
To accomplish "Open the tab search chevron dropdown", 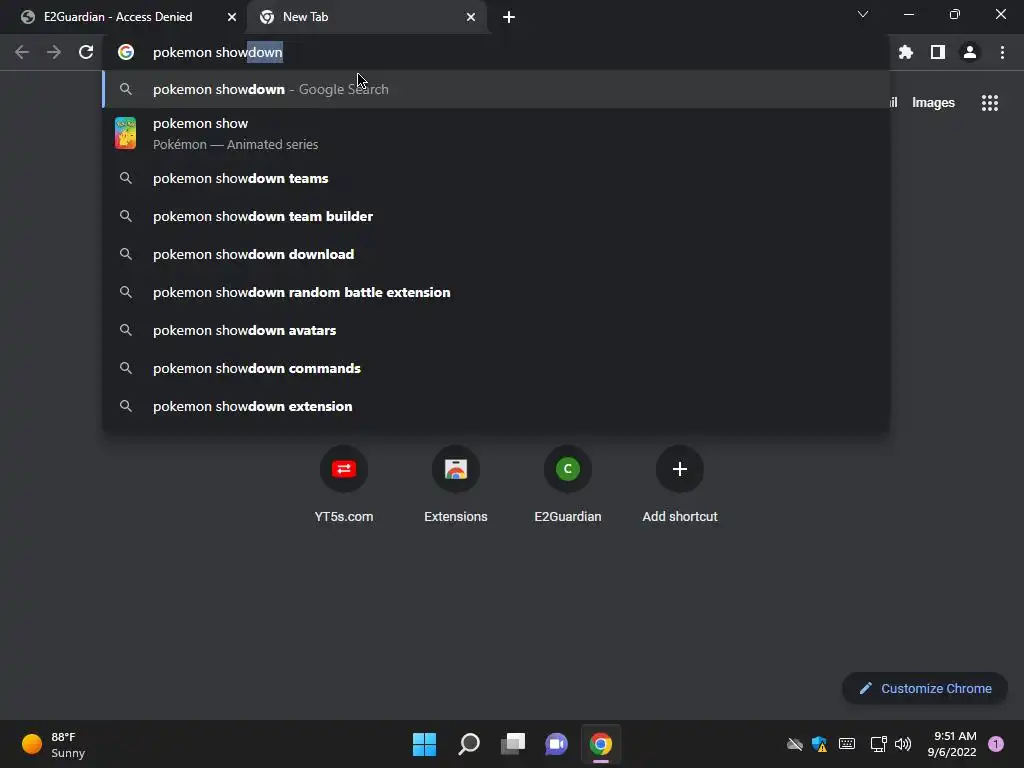I will tap(863, 14).
